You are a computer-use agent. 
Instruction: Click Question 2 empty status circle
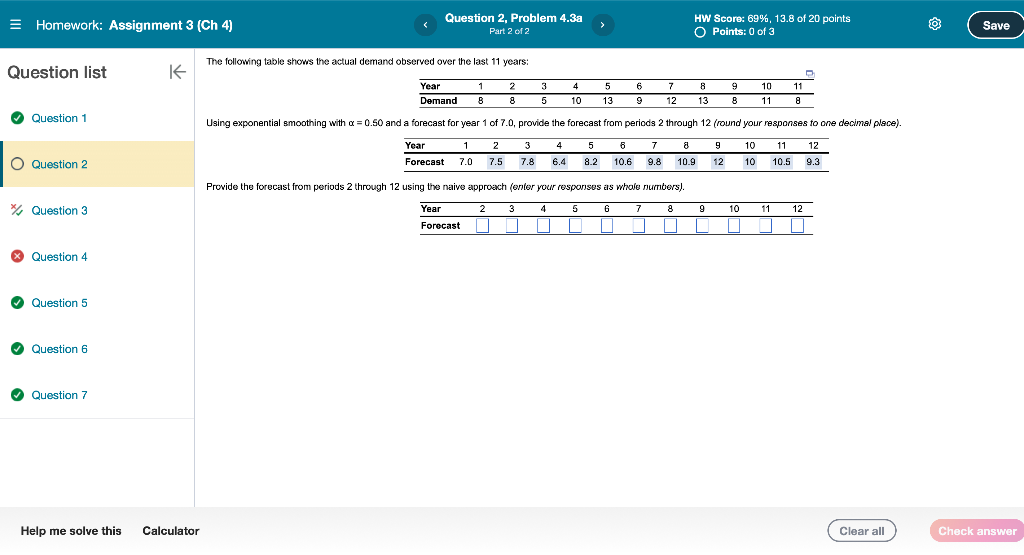point(18,164)
